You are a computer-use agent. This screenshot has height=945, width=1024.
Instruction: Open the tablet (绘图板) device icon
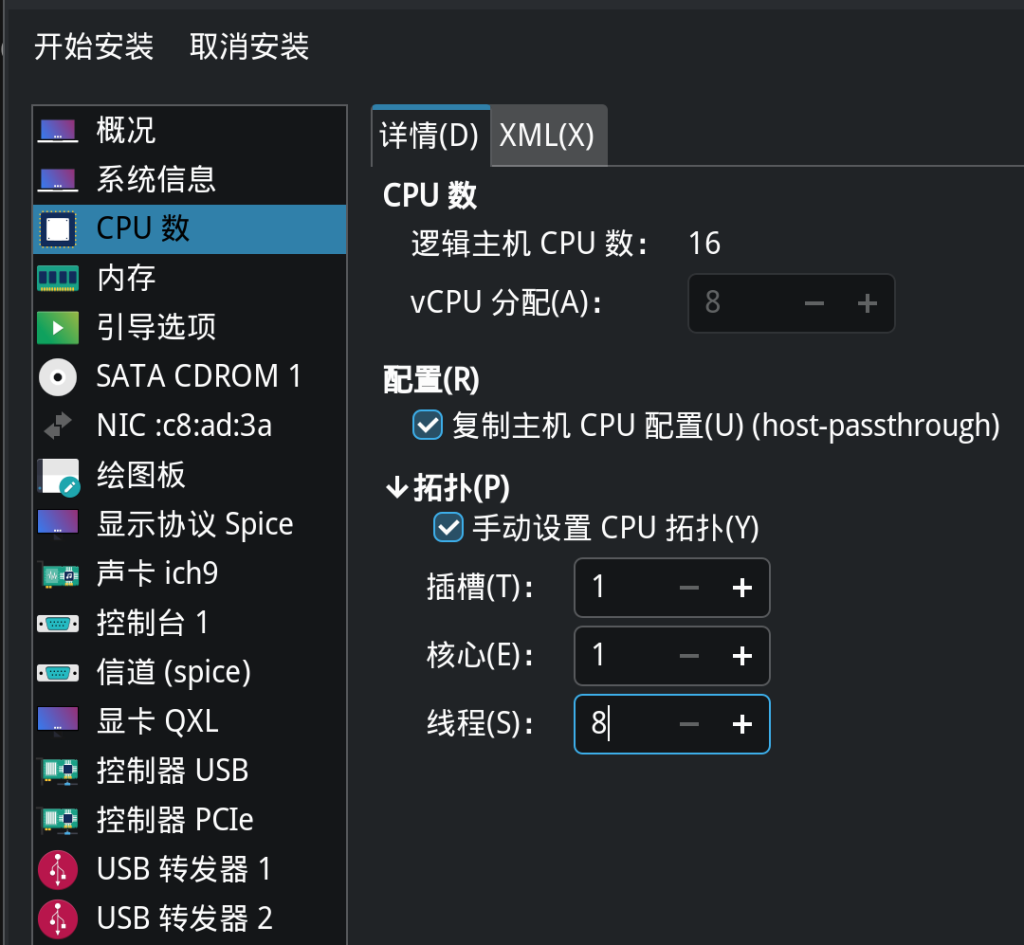(57, 476)
